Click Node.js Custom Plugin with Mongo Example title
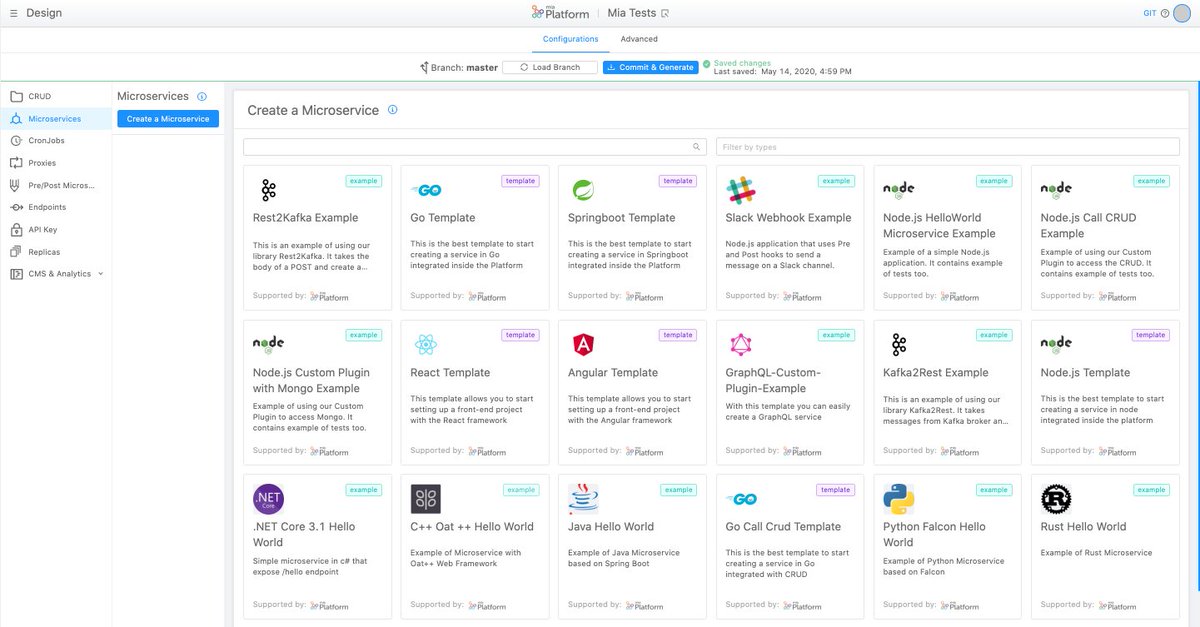 point(311,380)
